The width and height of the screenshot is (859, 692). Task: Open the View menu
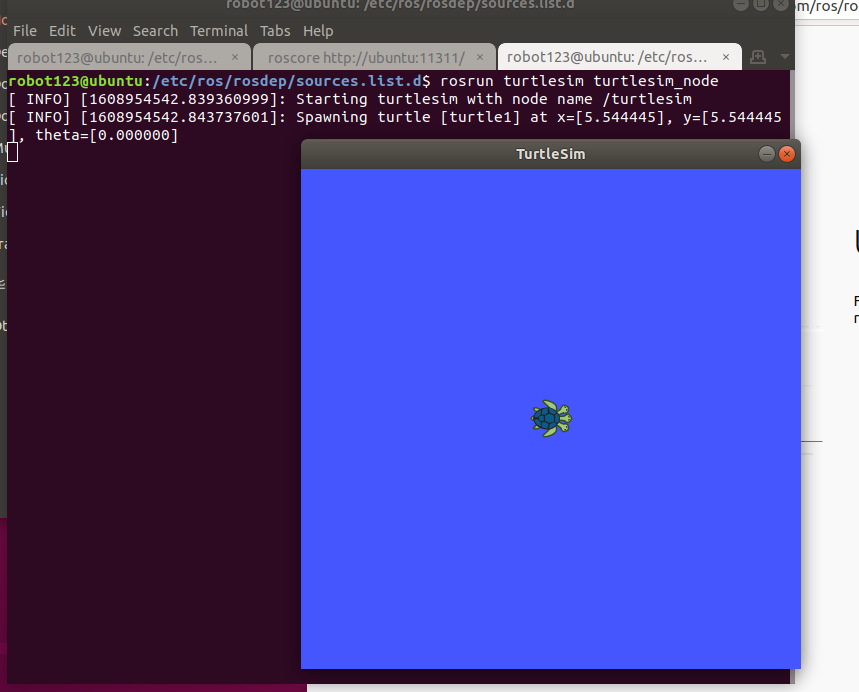[x=104, y=31]
